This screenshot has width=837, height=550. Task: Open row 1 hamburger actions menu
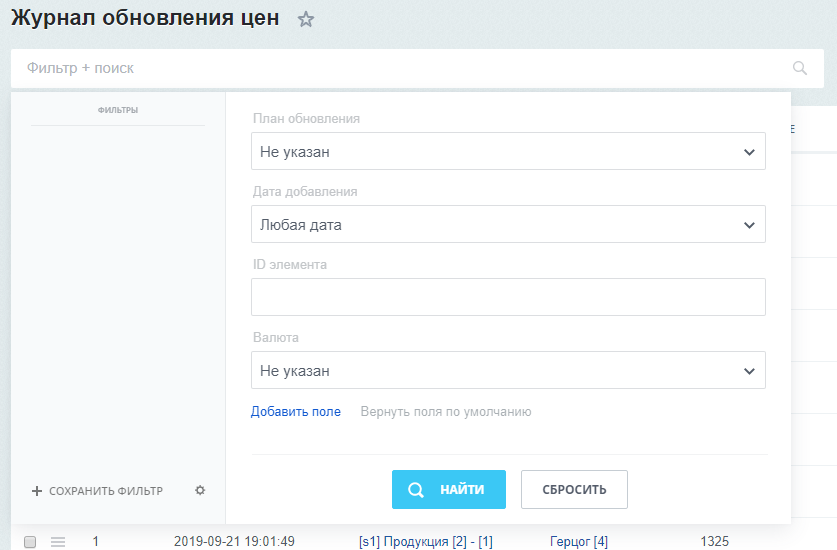click(58, 541)
